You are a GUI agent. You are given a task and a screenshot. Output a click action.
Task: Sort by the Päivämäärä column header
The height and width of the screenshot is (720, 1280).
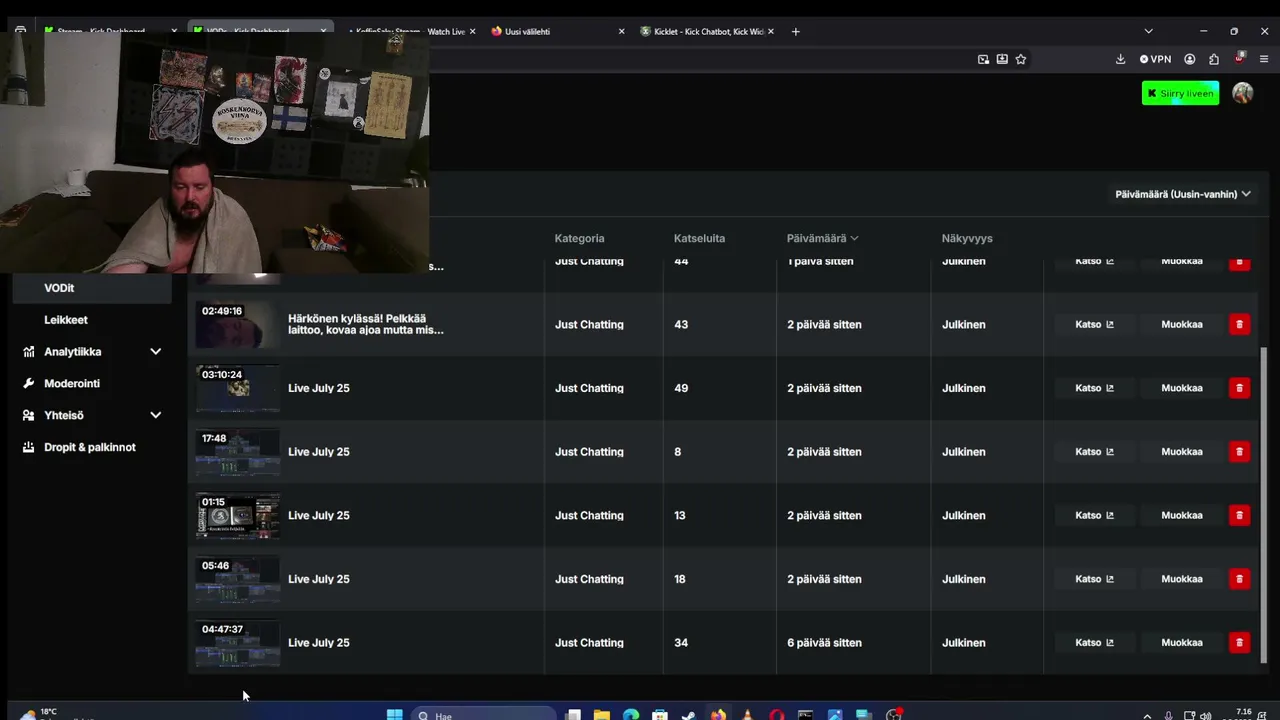click(822, 238)
